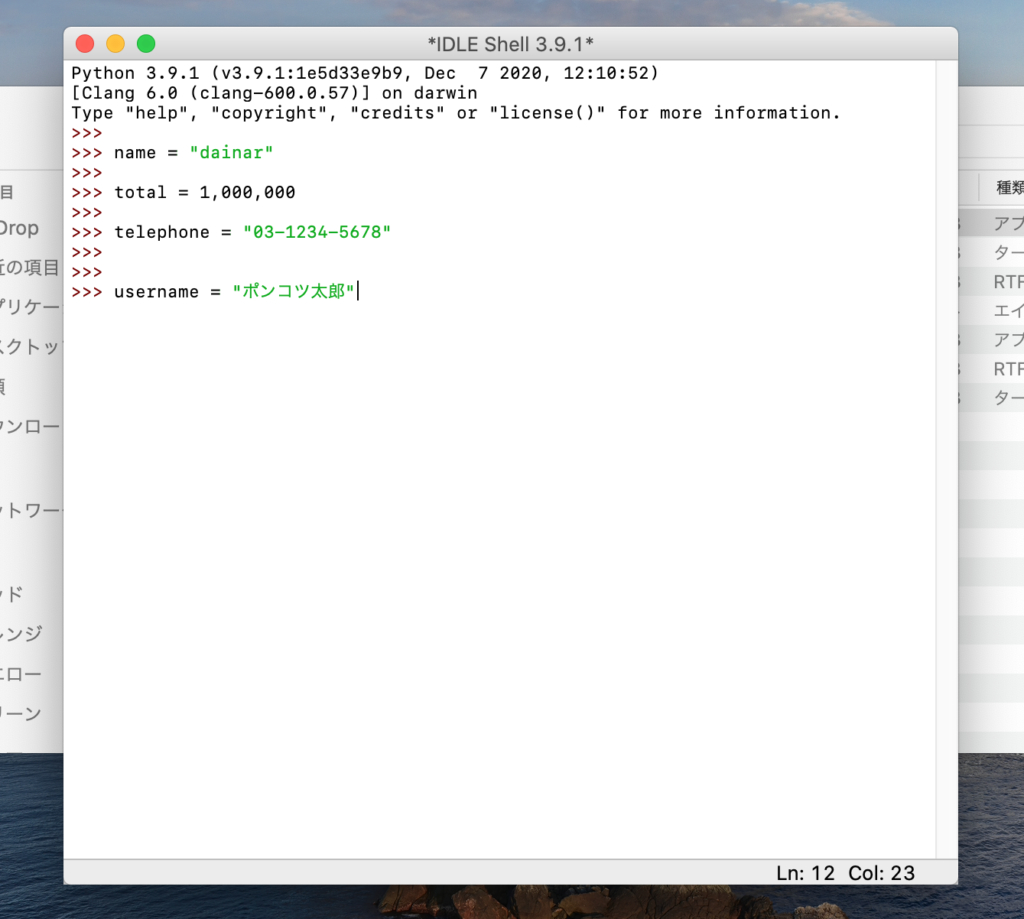Image resolution: width=1024 pixels, height=919 pixels.
Task: Click the IDLE Shell 3.9.1 title text
Action: tap(511, 44)
